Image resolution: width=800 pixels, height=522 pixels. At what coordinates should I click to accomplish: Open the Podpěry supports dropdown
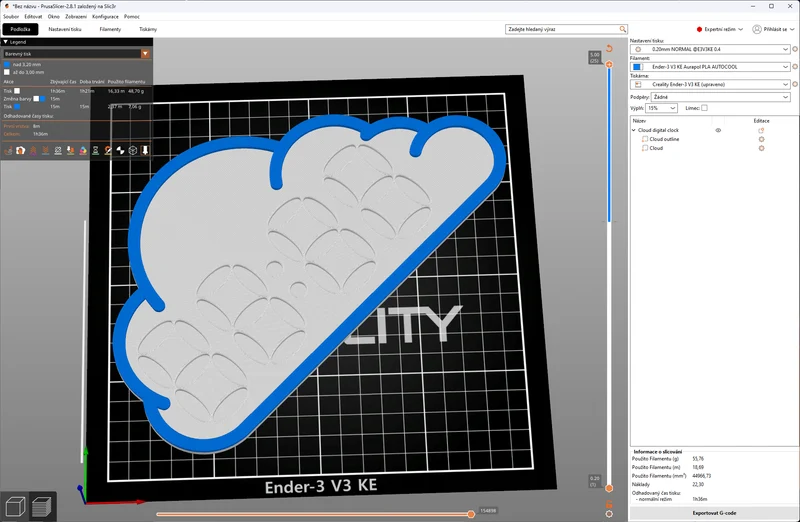[x=720, y=97]
